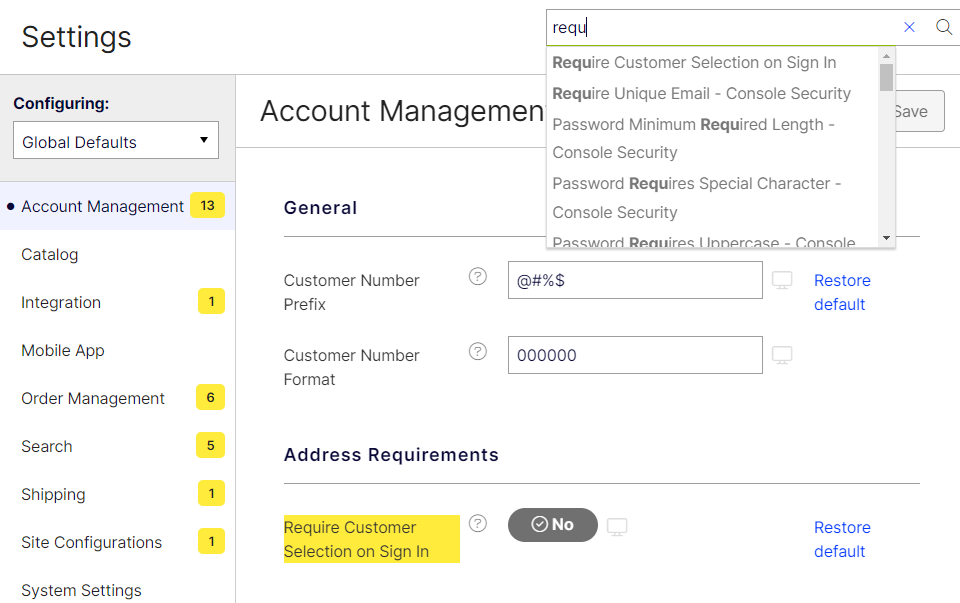Viewport: 960px width, 603px height.
Task: Click into the Customer Number Format field
Action: pyautogui.click(x=635, y=355)
